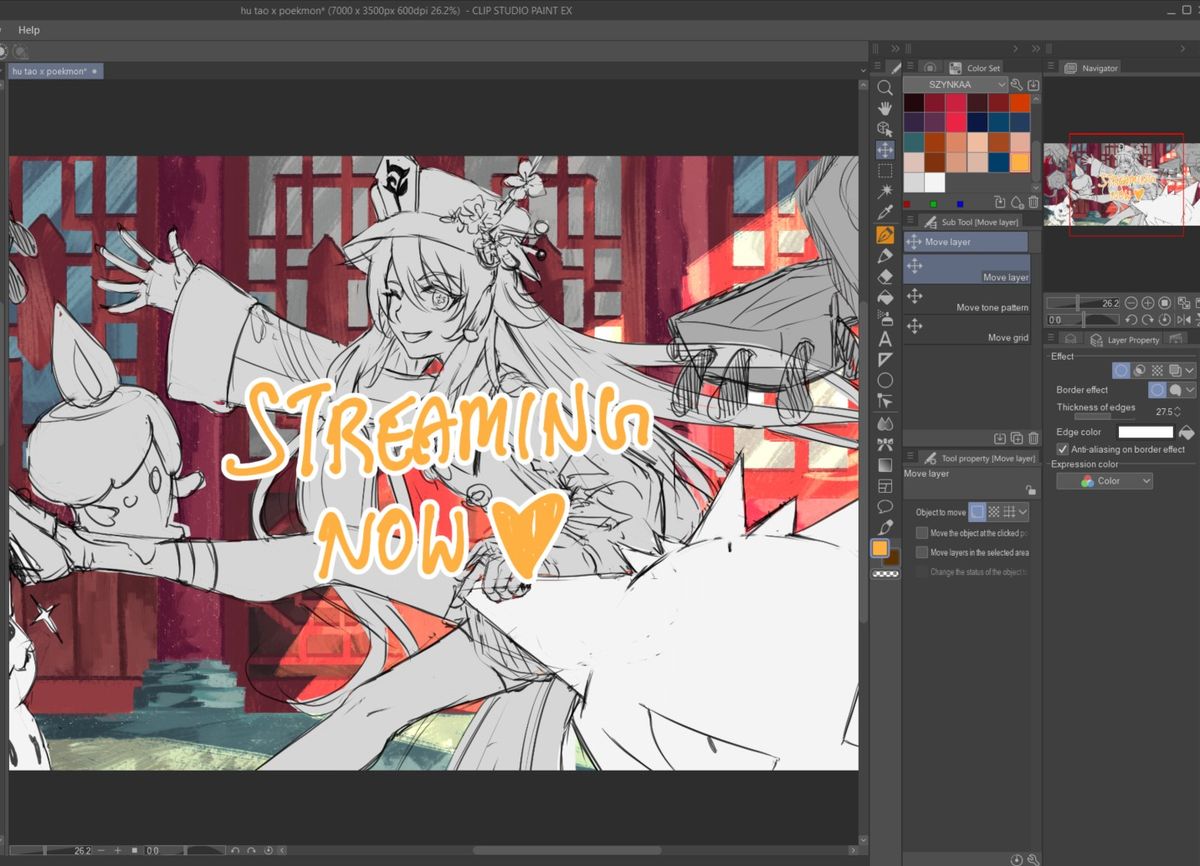Open the Help menu
This screenshot has height=866, width=1200.
tap(29, 30)
